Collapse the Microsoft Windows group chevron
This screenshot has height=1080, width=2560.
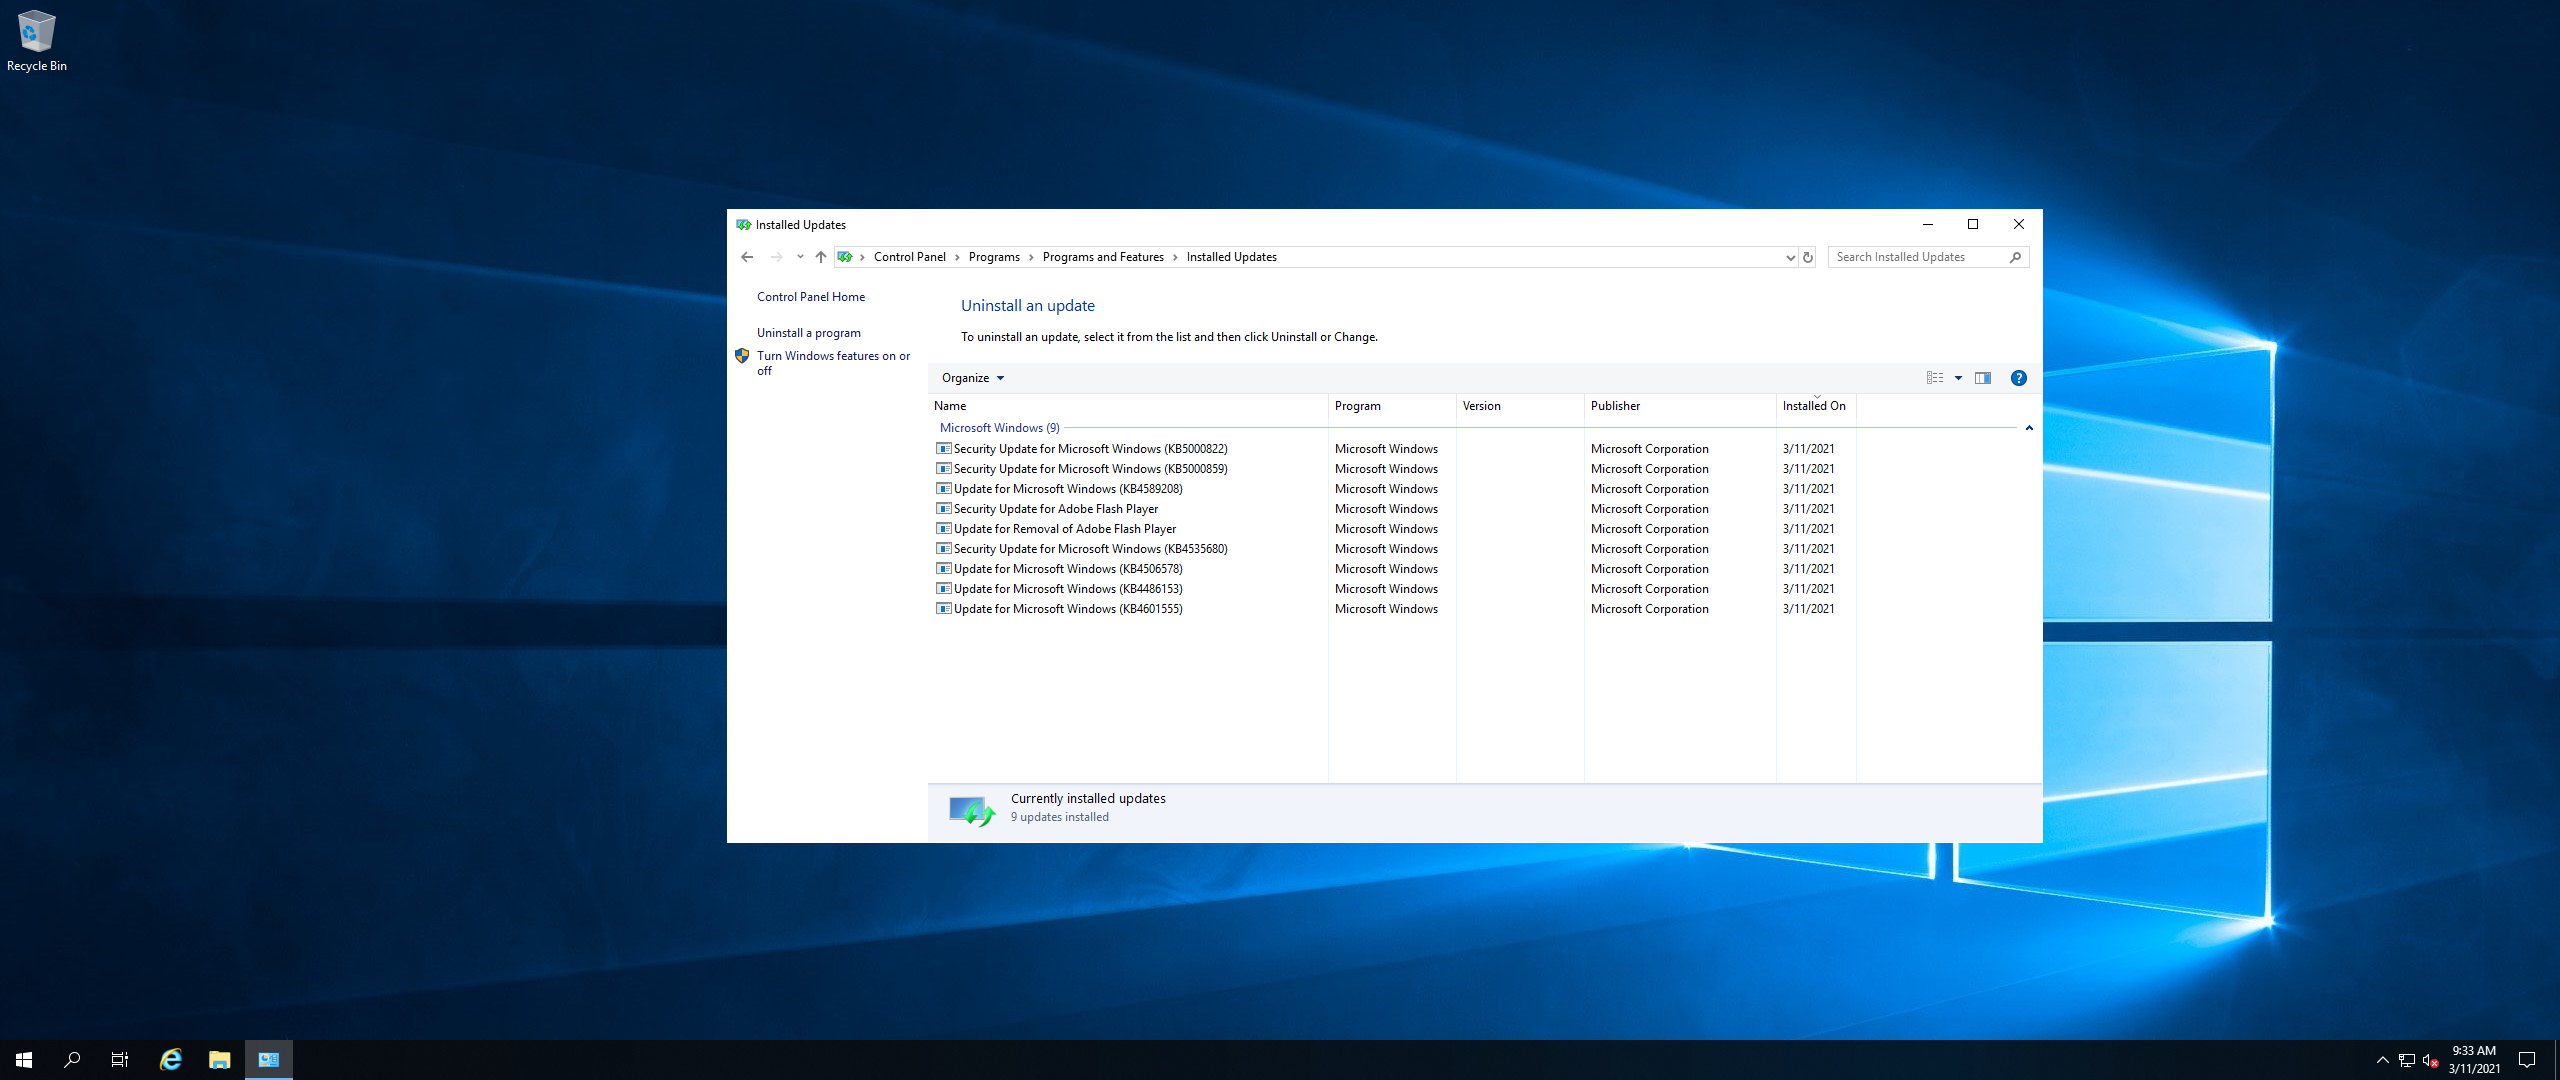(x=2029, y=428)
